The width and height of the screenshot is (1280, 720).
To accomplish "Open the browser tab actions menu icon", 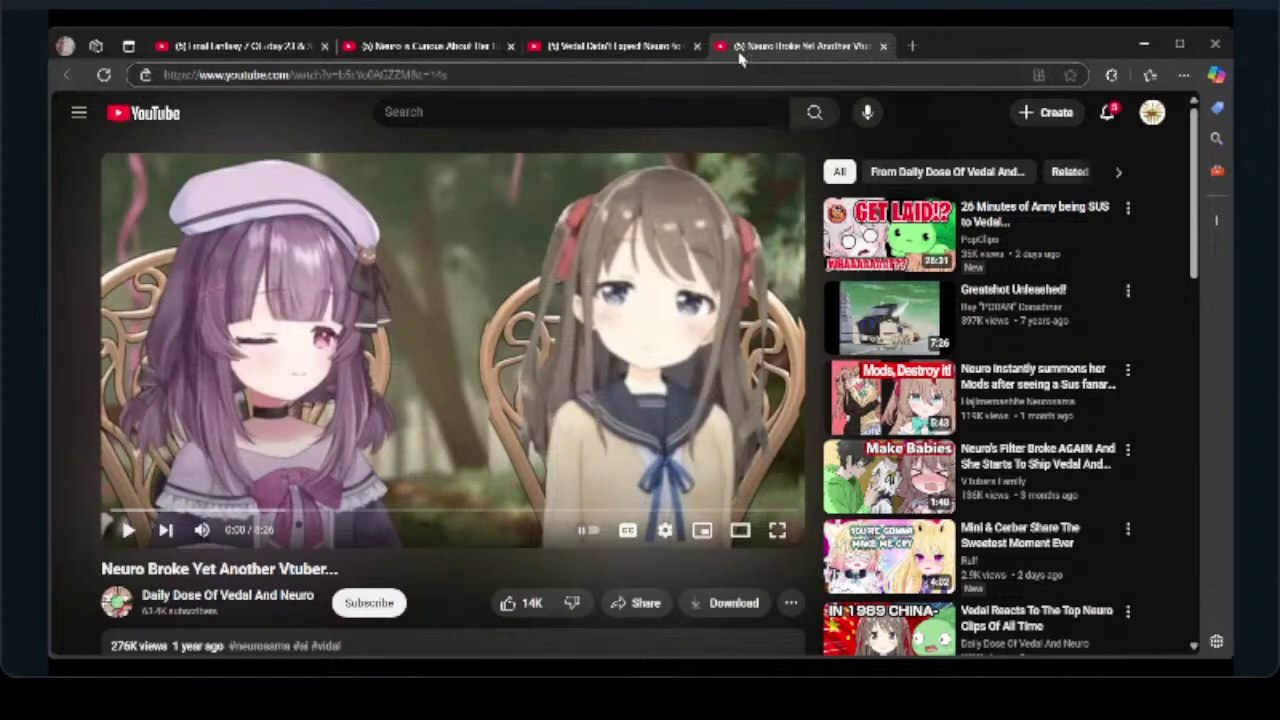I will click(x=128, y=46).
